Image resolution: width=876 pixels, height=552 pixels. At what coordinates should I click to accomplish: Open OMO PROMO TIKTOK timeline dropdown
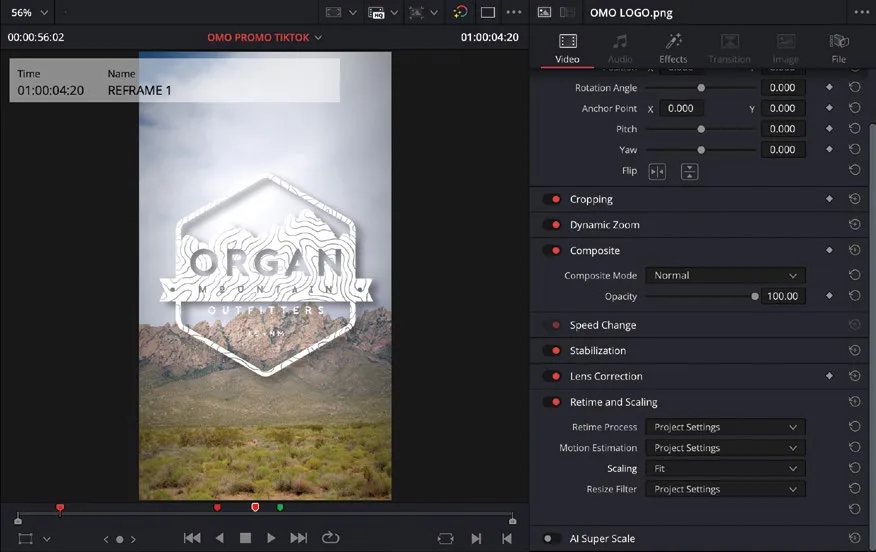264,37
